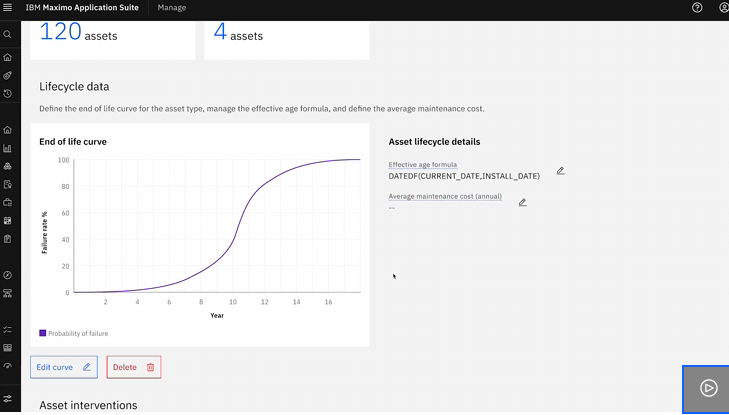Edit the average maintenance cost pencil icon
This screenshot has height=415, width=729.
523,202
